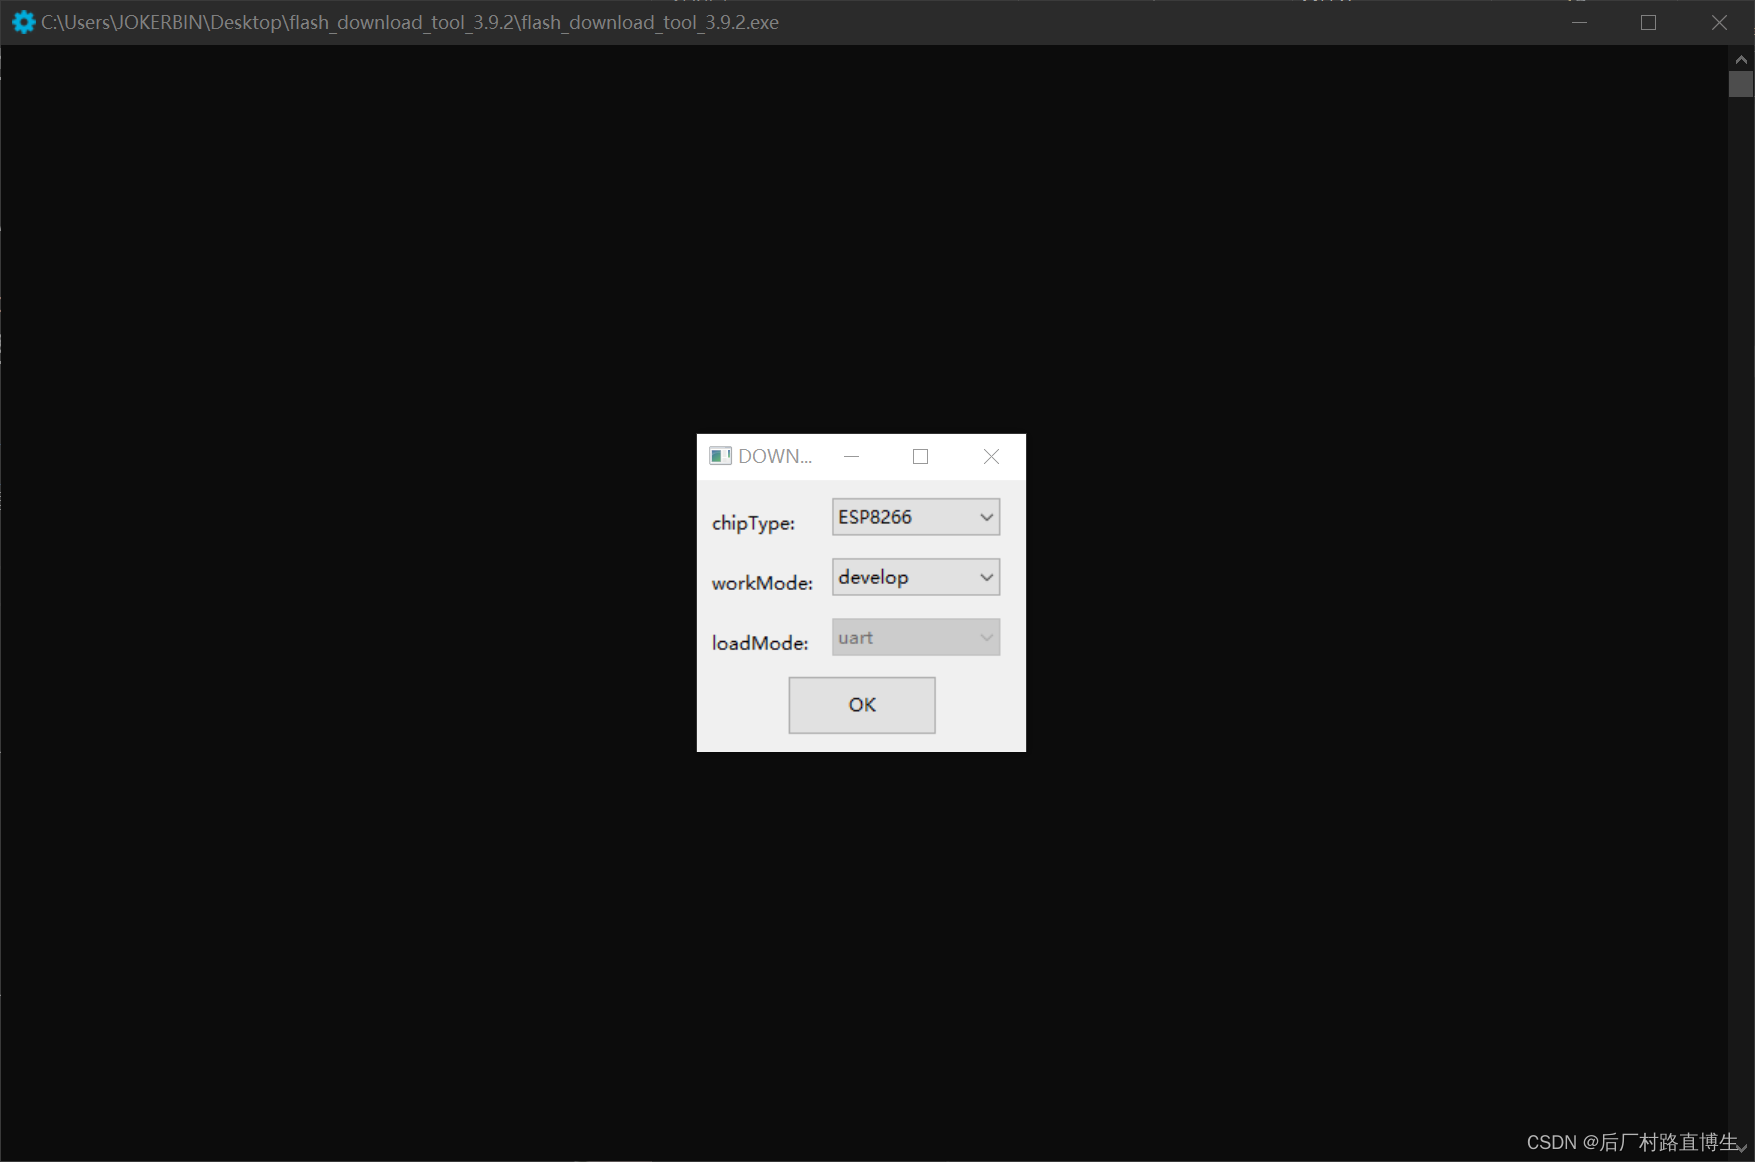
Task: Click the gear icon in the title bar
Action: (22, 22)
